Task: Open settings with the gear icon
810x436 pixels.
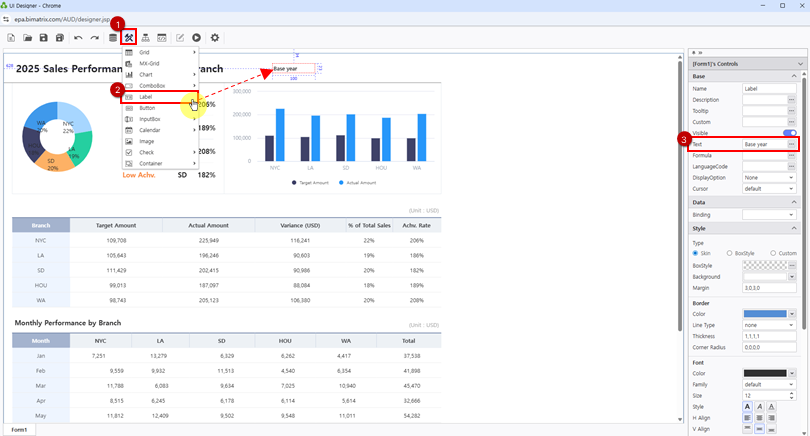Action: tap(215, 38)
